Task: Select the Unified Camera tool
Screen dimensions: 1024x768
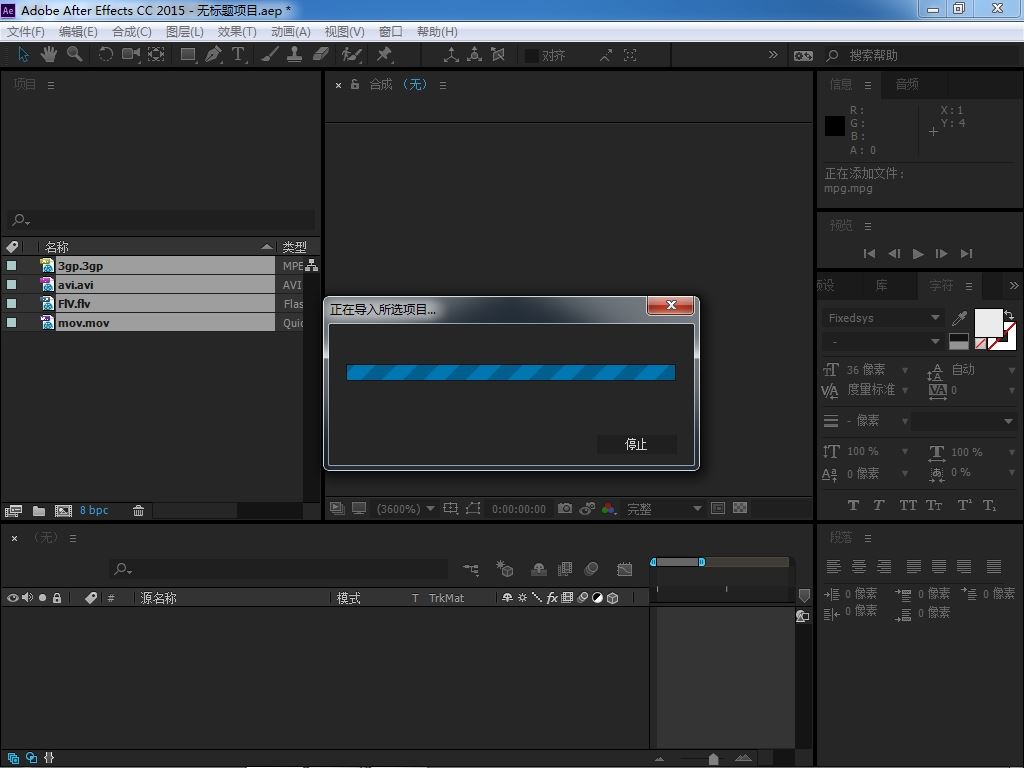Action: point(131,55)
